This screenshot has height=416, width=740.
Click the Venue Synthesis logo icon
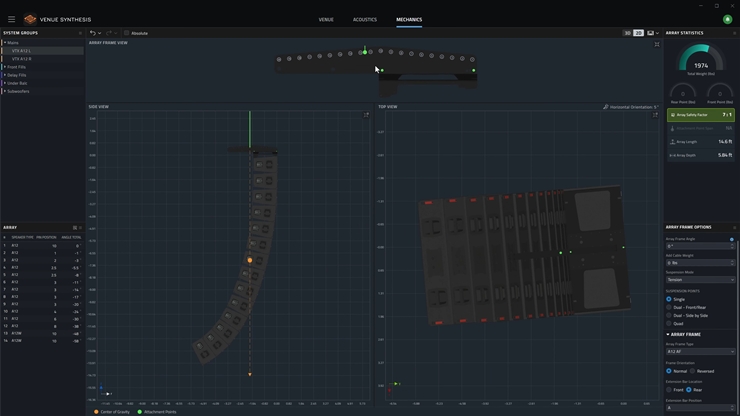(x=30, y=19)
